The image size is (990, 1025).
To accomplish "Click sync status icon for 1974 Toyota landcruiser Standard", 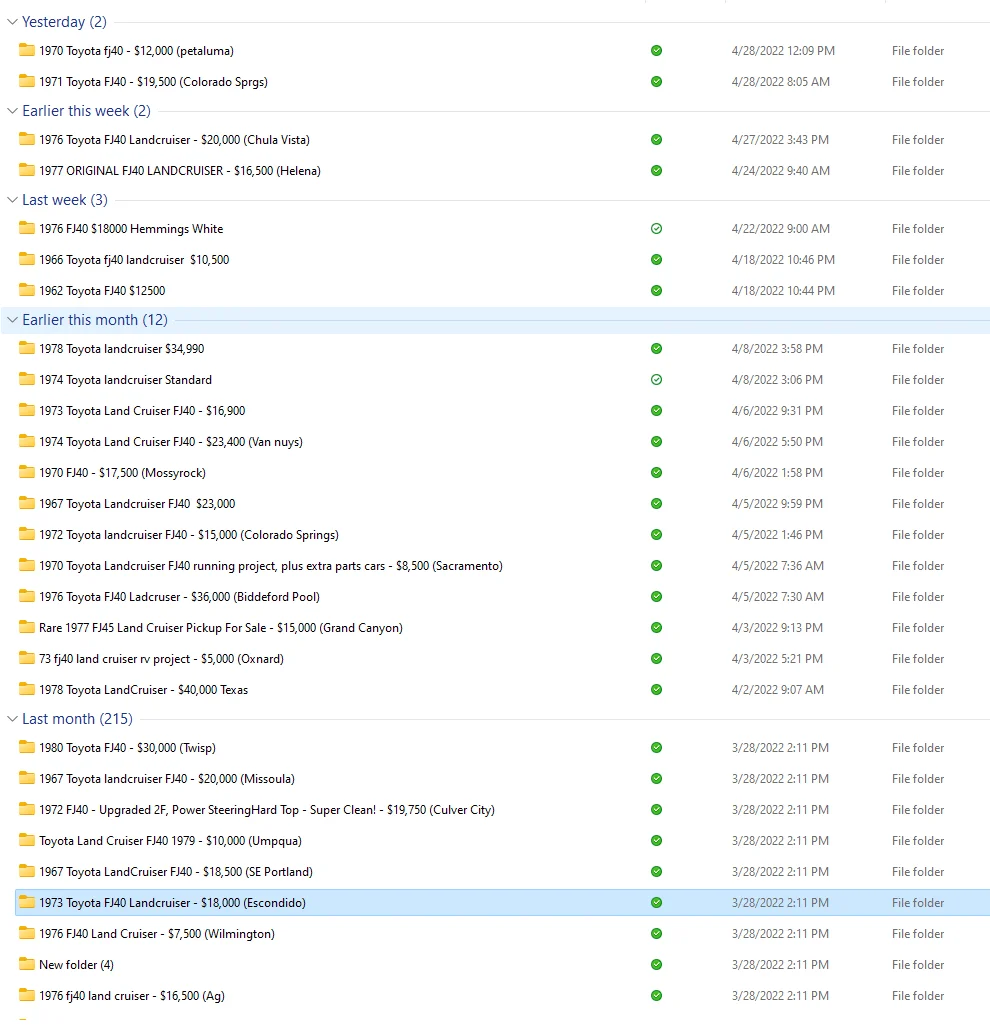I will [x=656, y=380].
